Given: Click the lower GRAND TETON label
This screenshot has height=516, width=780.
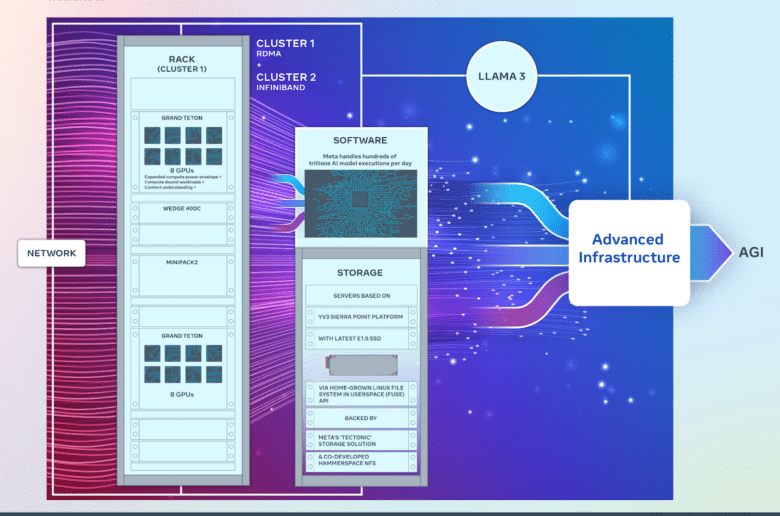Looking at the screenshot, I should pyautogui.click(x=182, y=336).
